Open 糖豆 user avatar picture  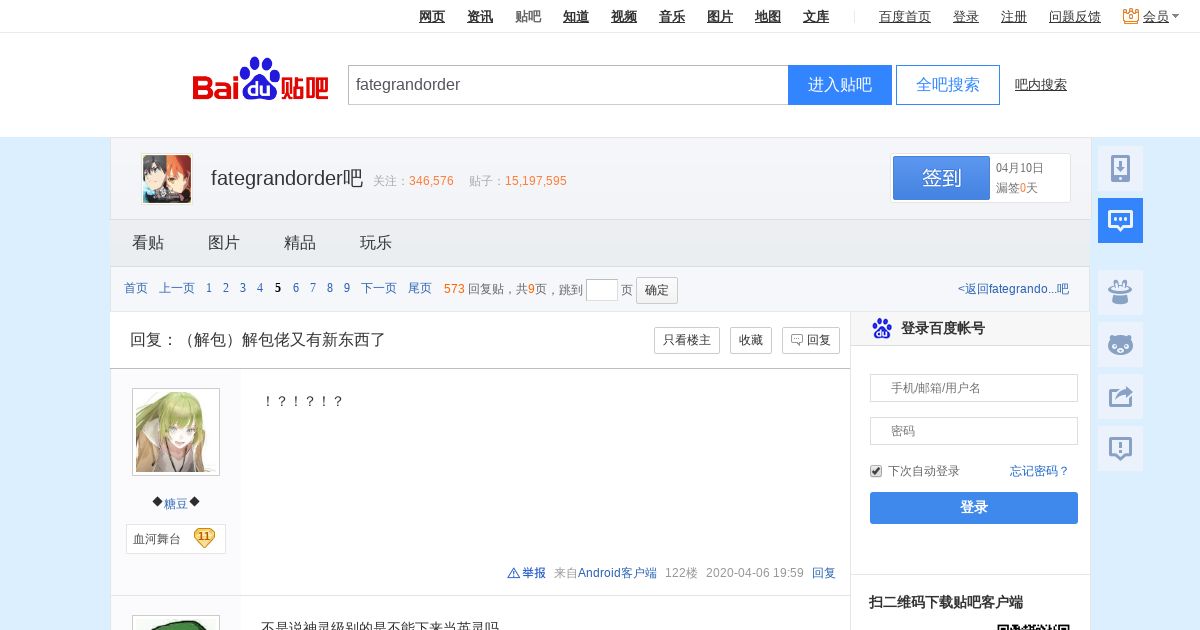click(x=176, y=432)
